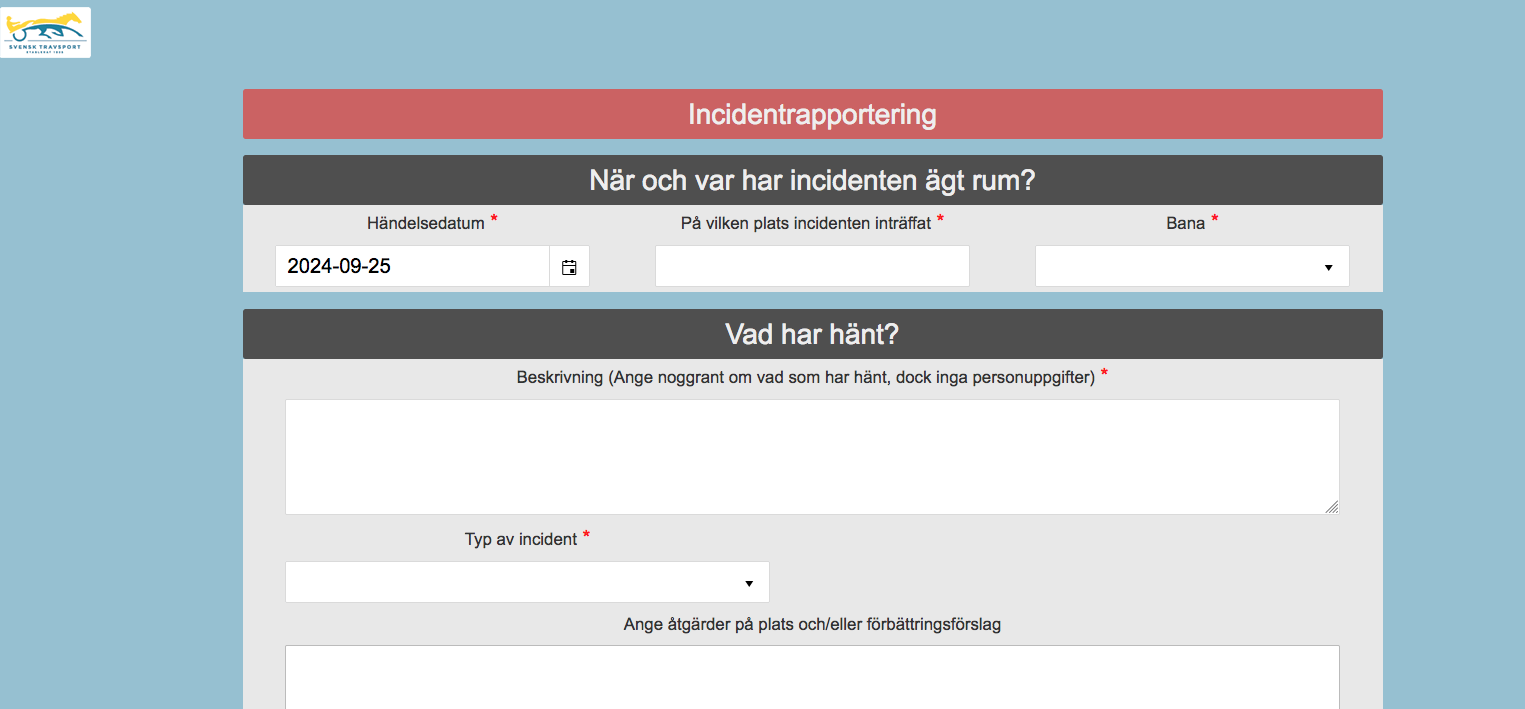This screenshot has width=1525, height=709.
Task: Focus the incident location input field
Action: click(x=811, y=267)
